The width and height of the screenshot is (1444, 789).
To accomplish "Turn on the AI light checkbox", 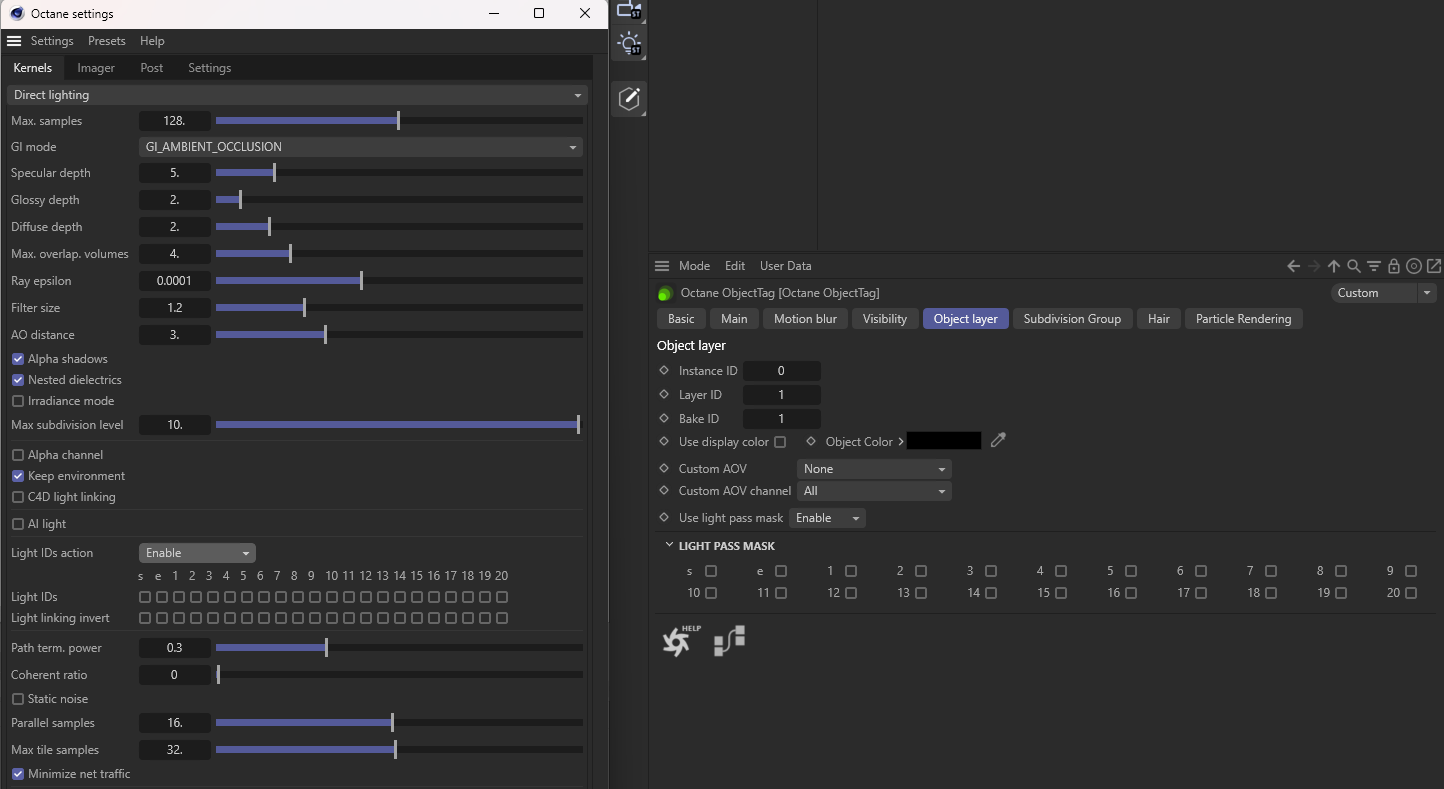I will point(18,524).
